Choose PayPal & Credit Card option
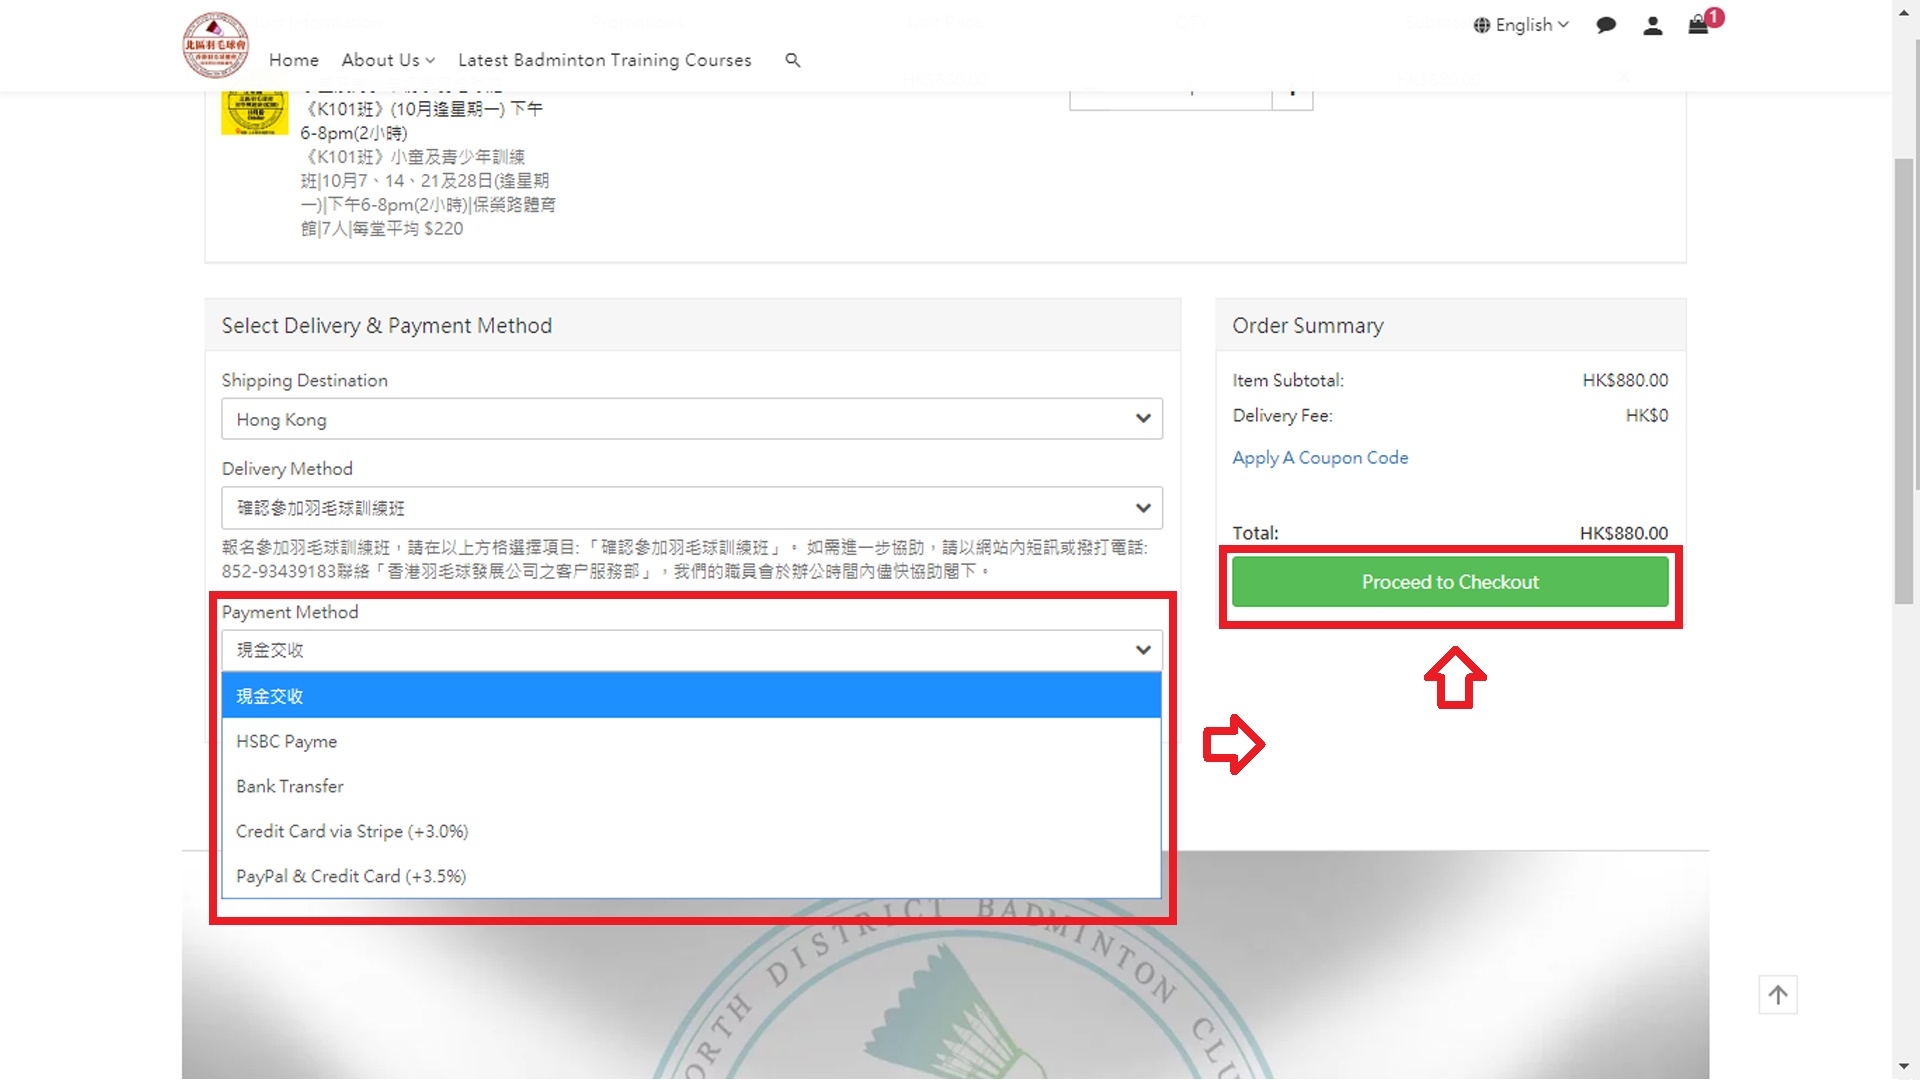 pos(351,876)
